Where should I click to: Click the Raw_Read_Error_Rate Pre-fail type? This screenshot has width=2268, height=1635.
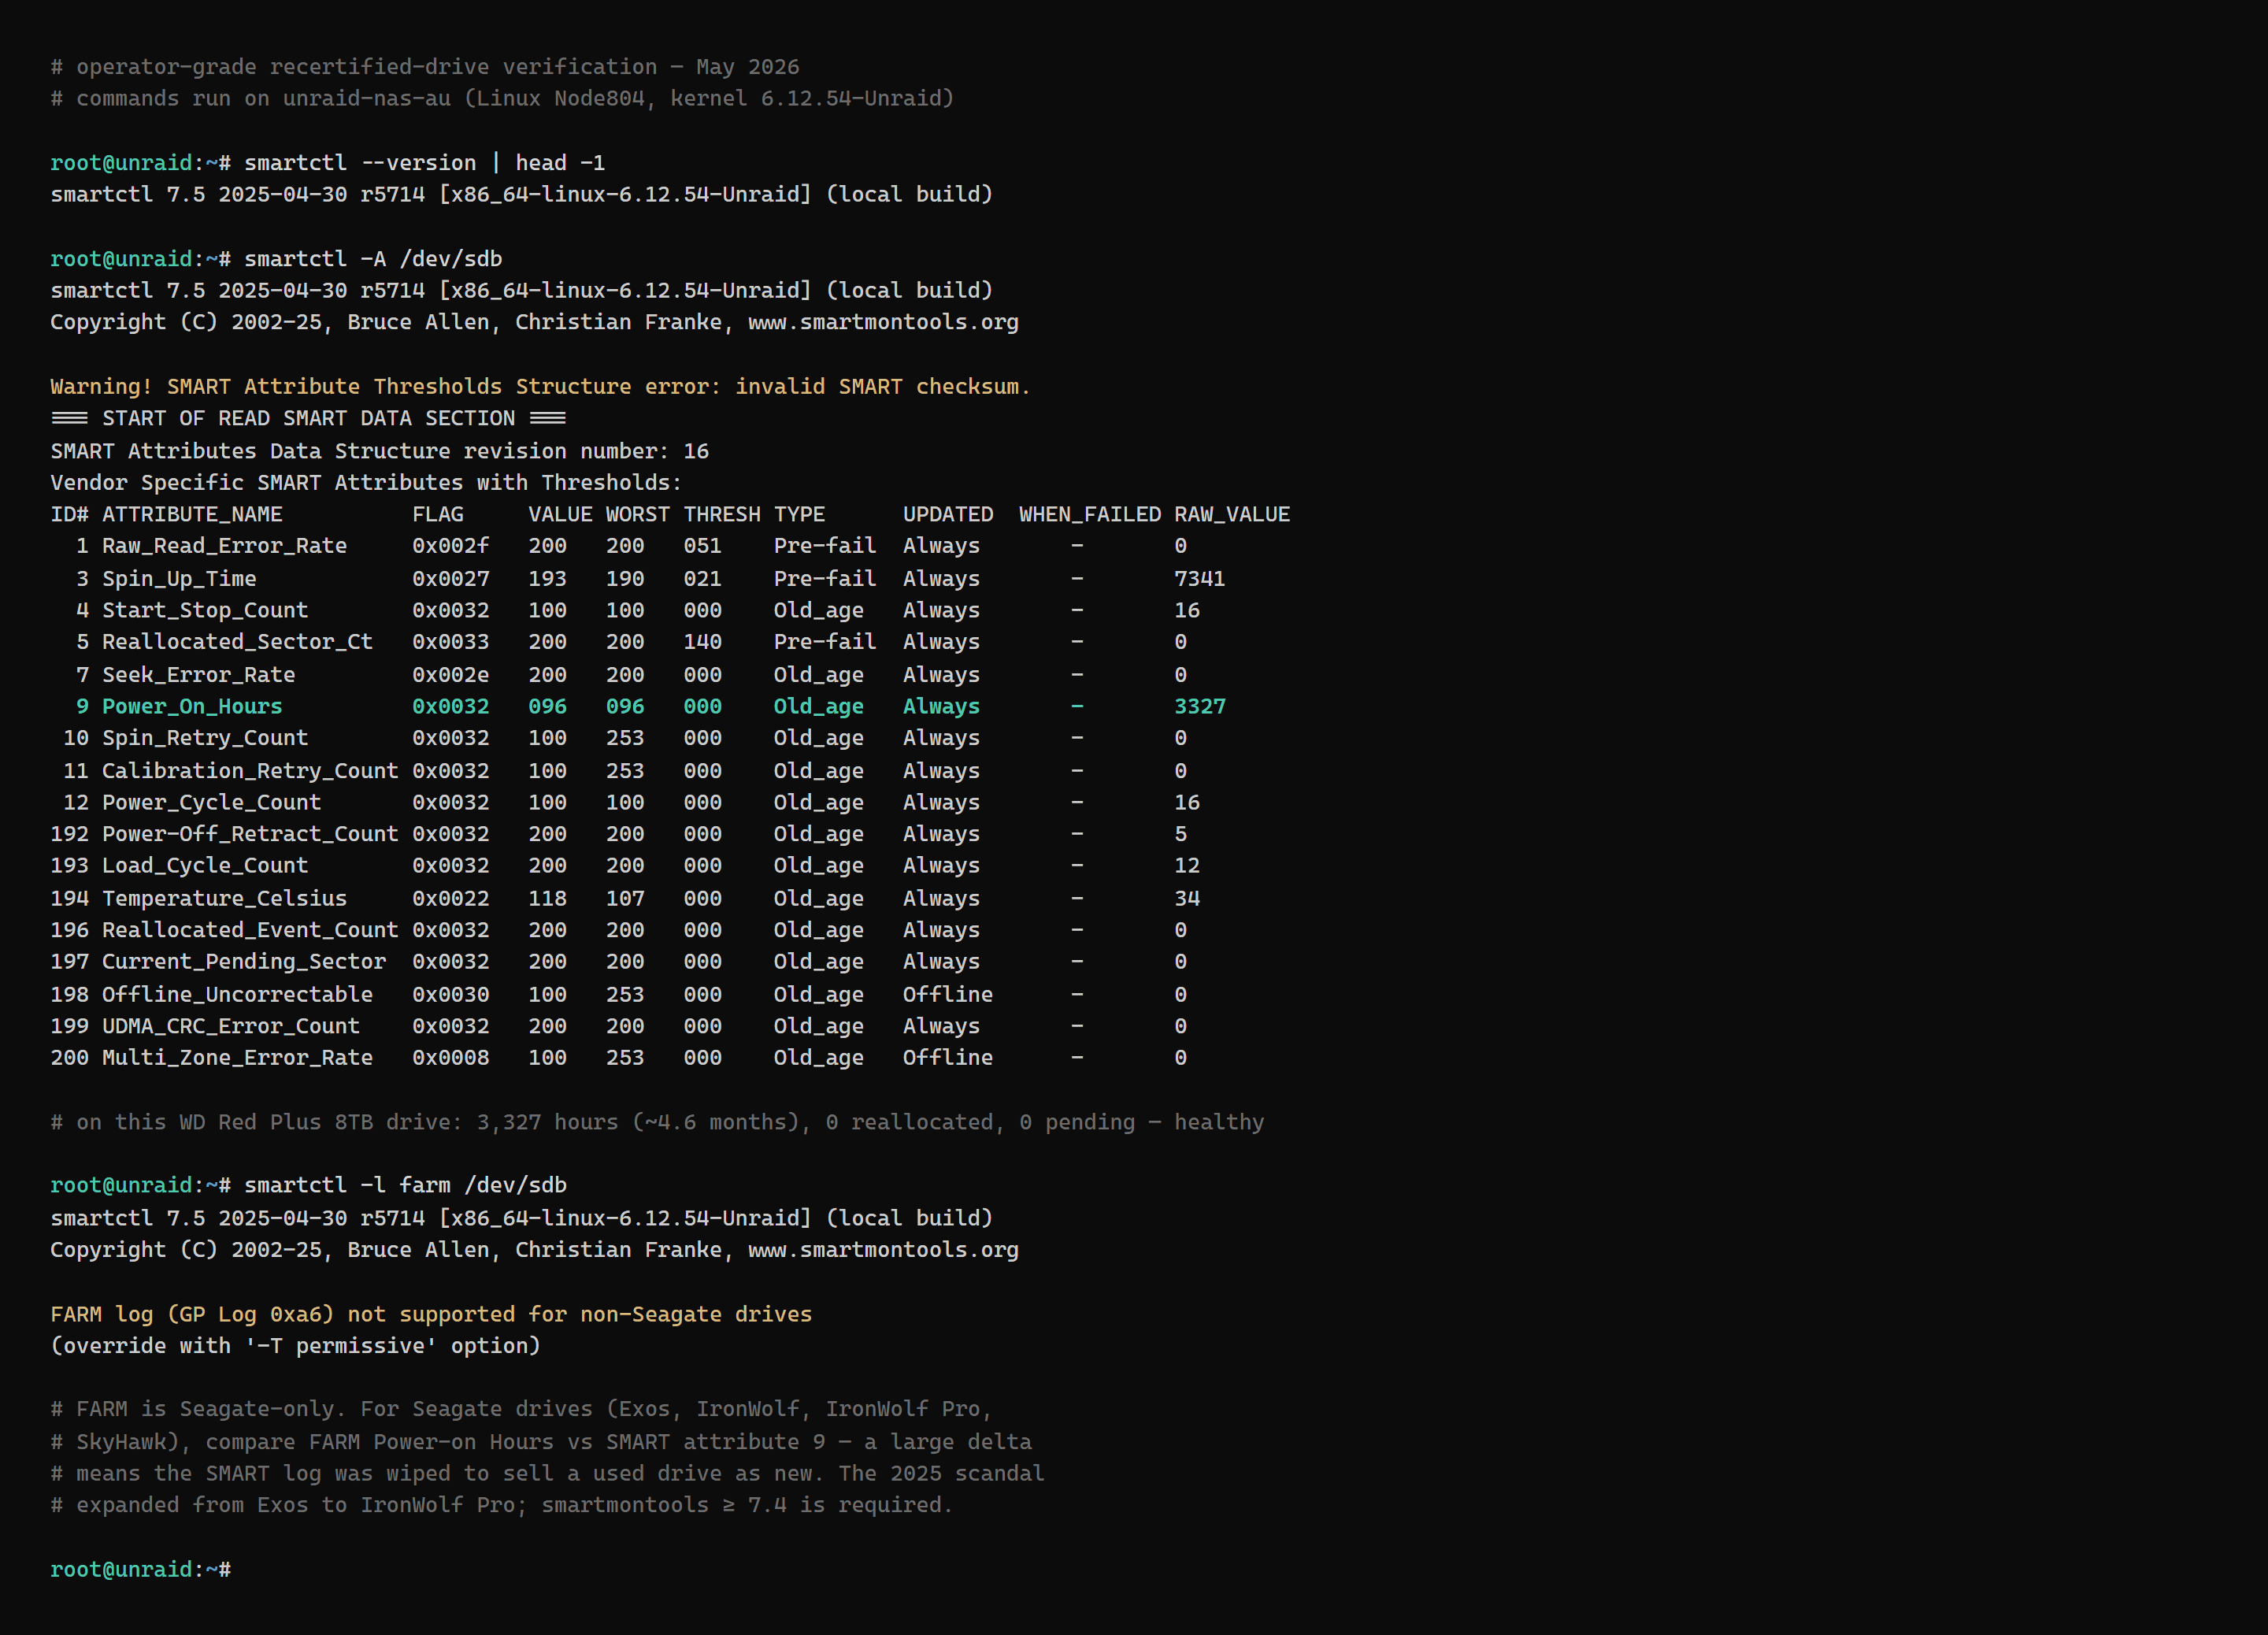(825, 546)
